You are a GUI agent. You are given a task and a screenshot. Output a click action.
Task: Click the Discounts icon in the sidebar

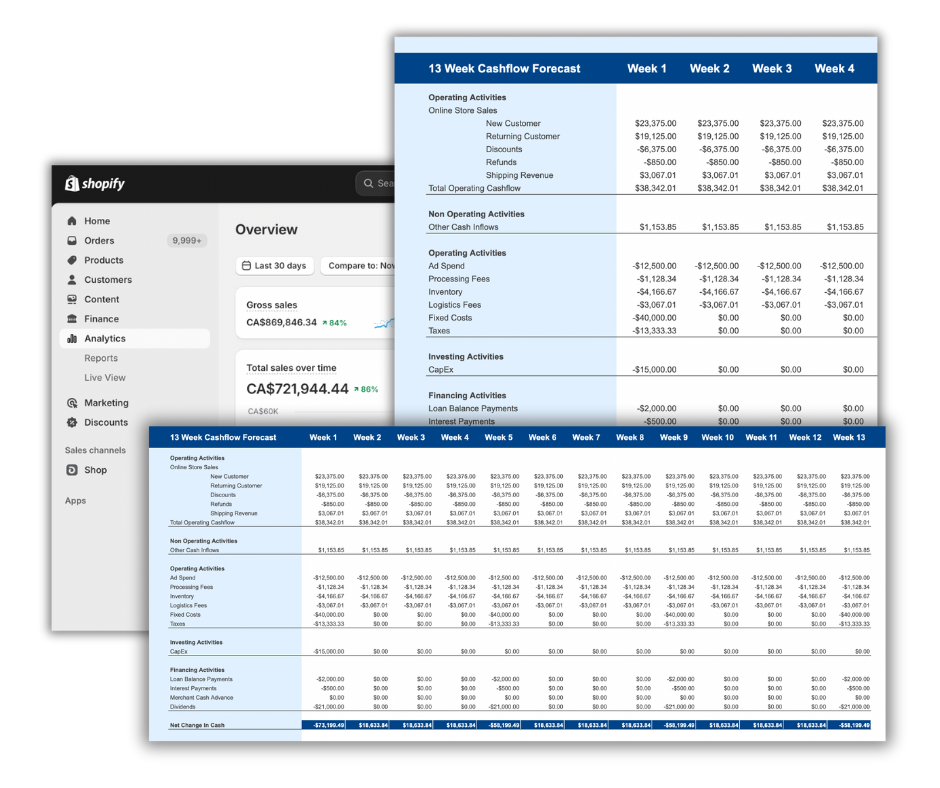click(x=71, y=422)
